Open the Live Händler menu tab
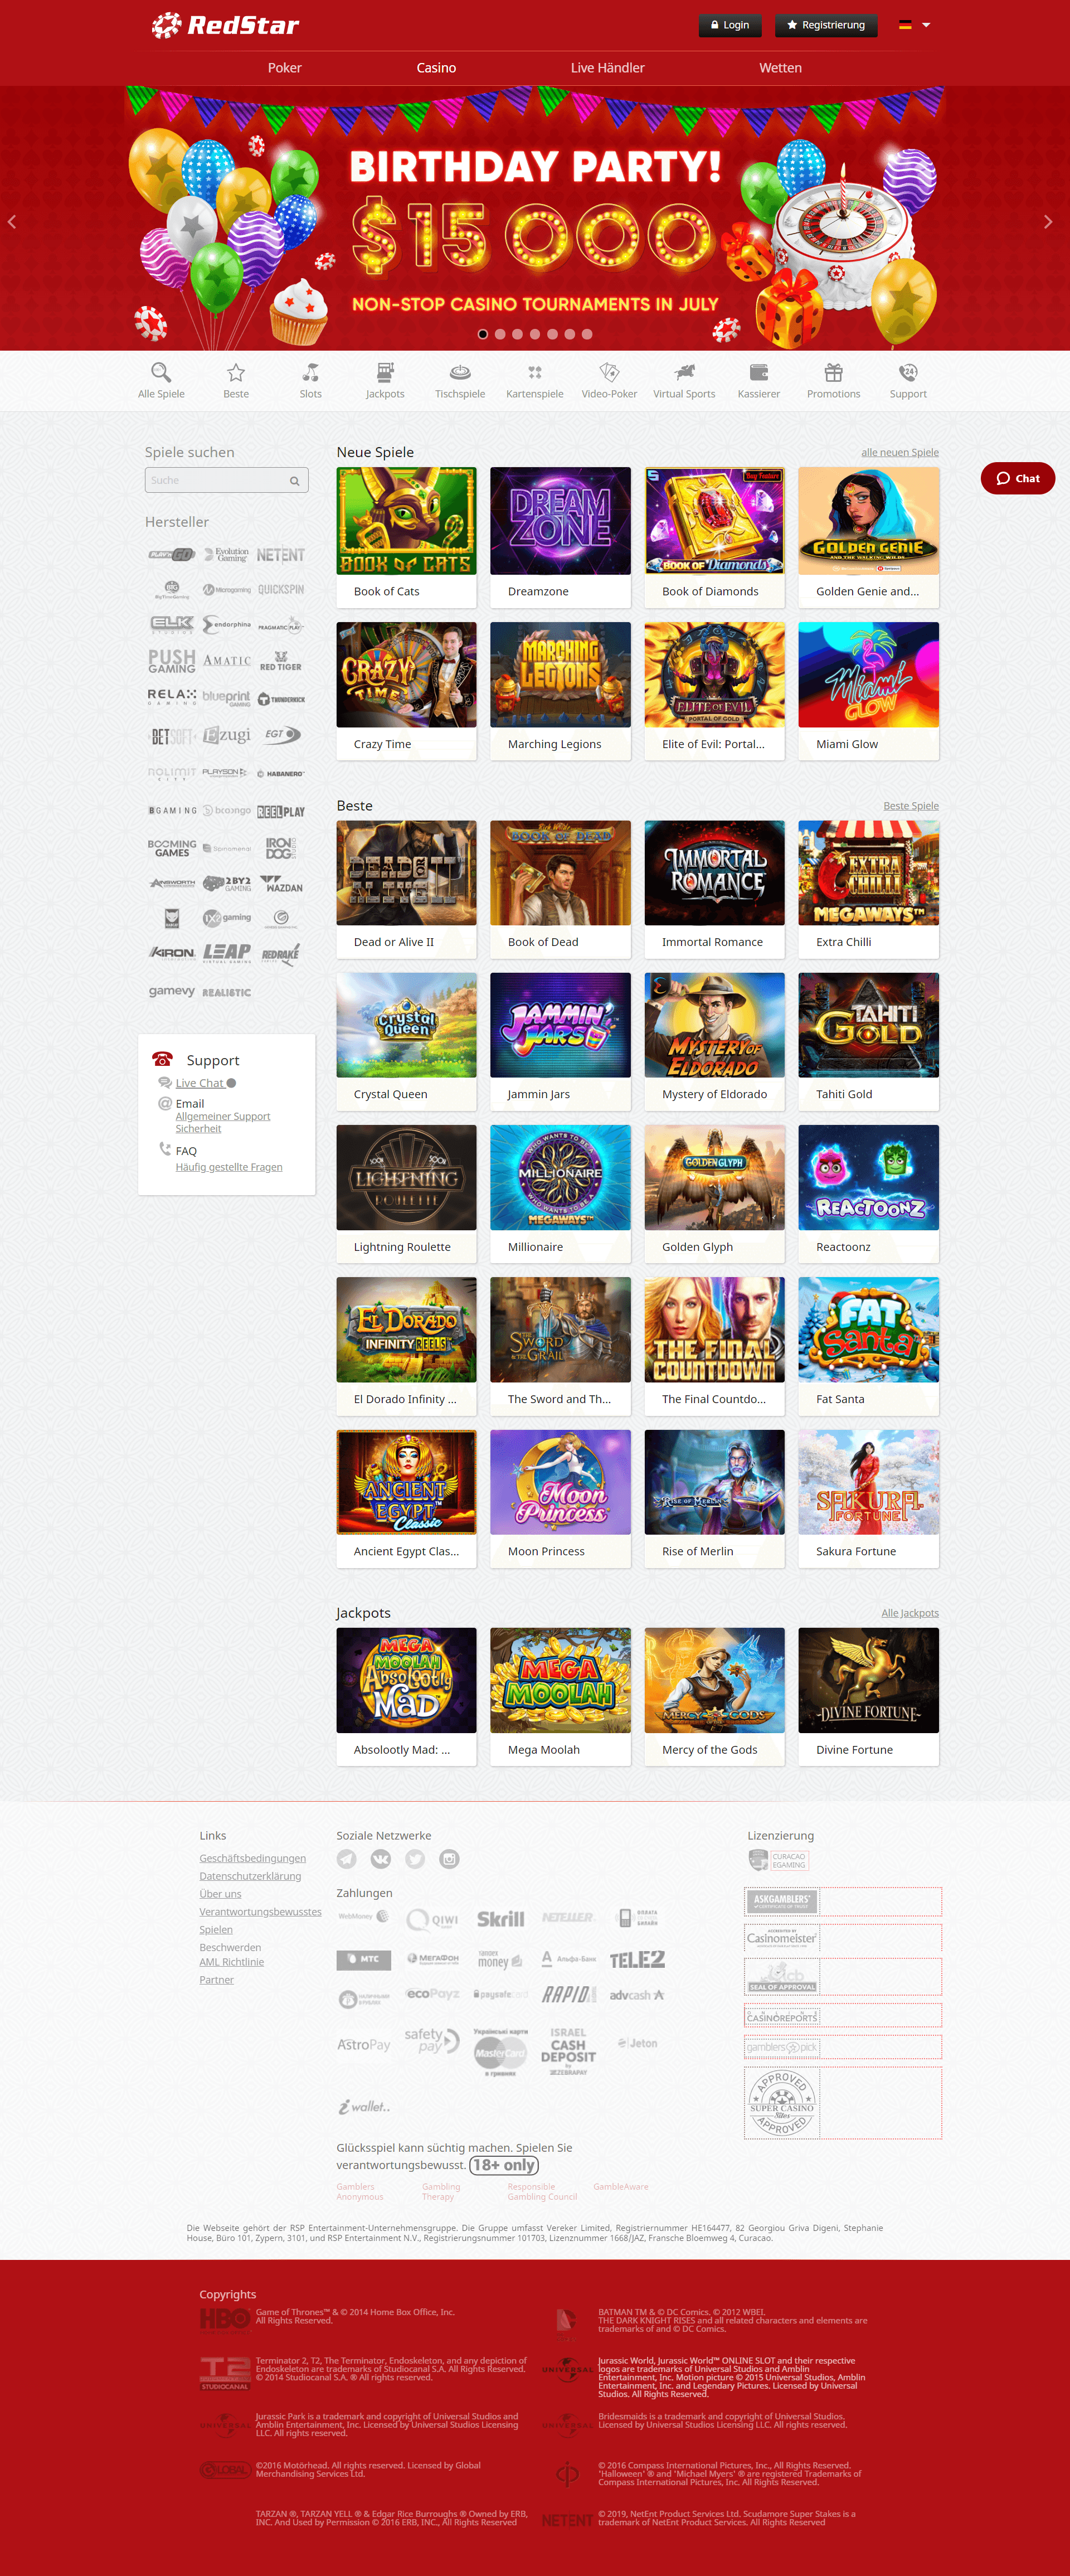The width and height of the screenshot is (1070, 2576). pos(607,68)
